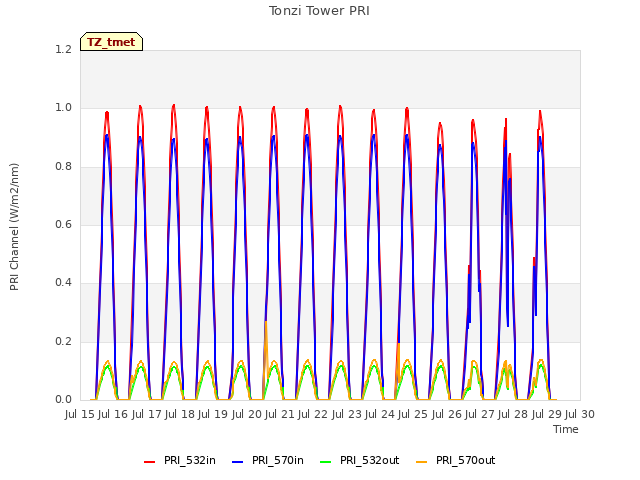Image resolution: width=640 pixels, height=480 pixels.
Task: Click the Jul 24 x-axis tick label
Action: point(380,414)
